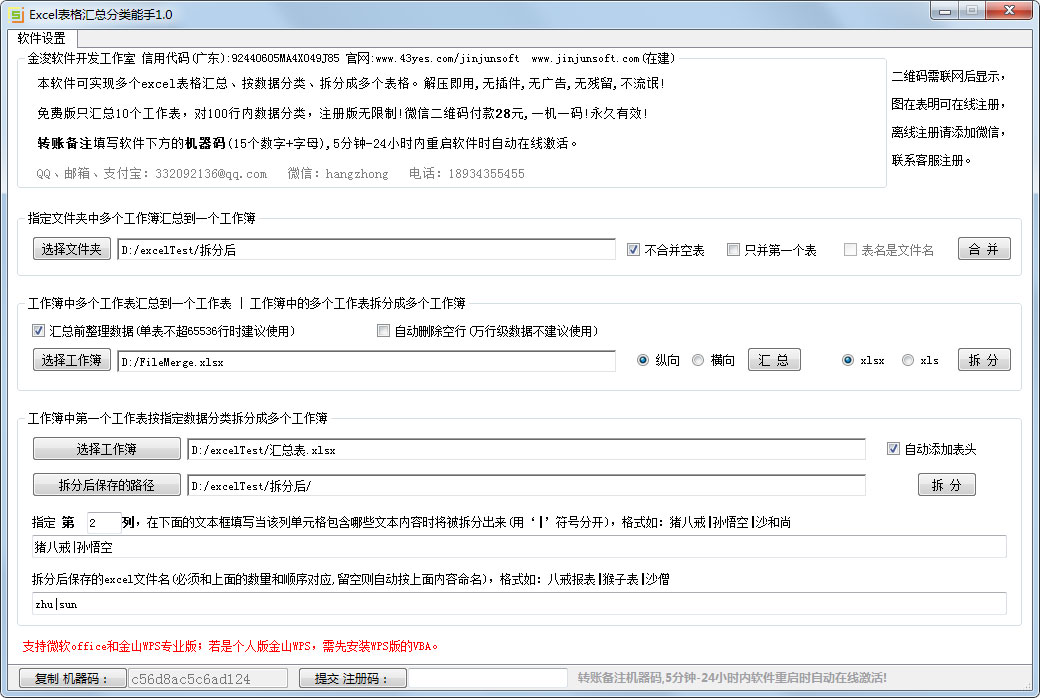The image size is (1040, 698).
Task: Click 提交 注册码 to submit registration code
Action: coord(350,677)
